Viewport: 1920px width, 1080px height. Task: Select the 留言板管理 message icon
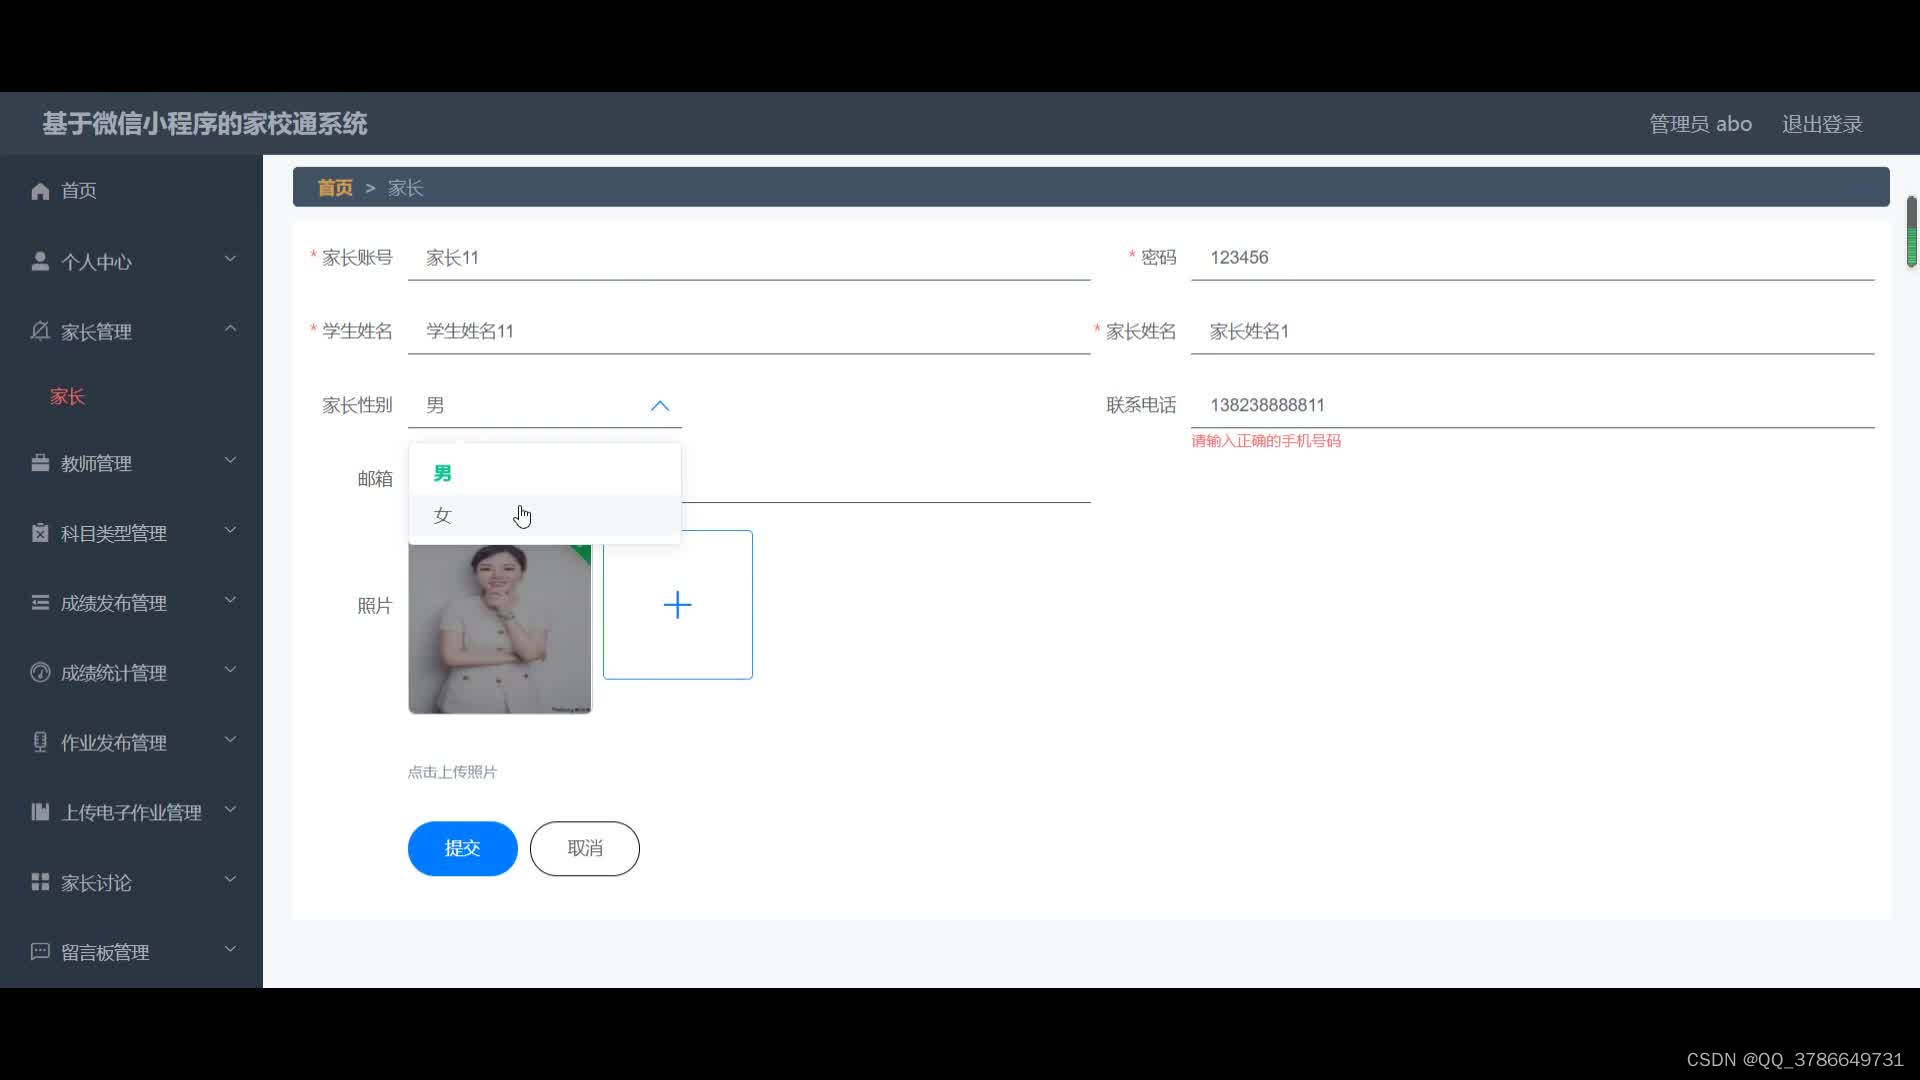pyautogui.click(x=40, y=951)
